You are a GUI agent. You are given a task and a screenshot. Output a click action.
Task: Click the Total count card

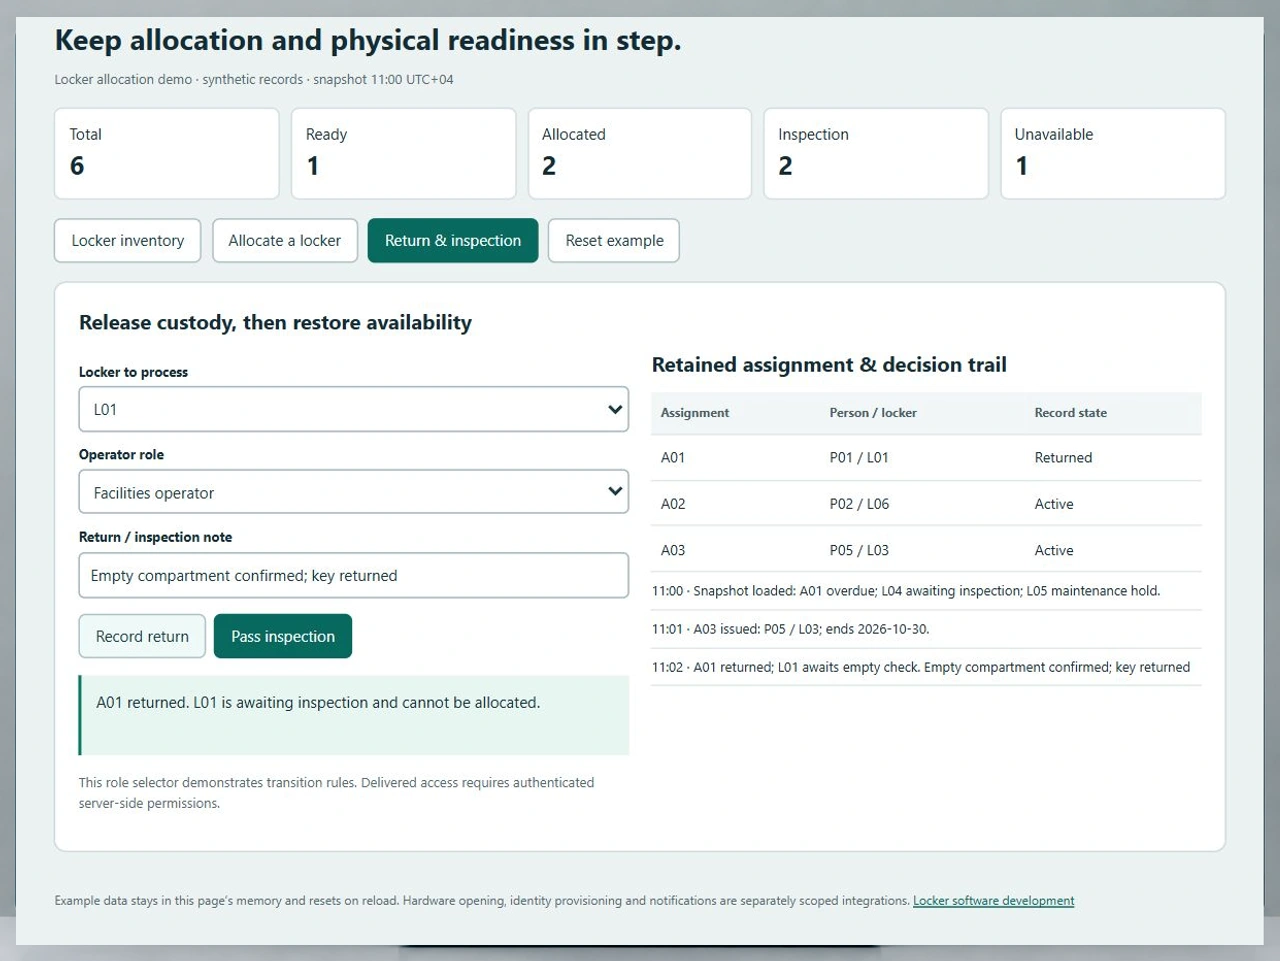167,154
